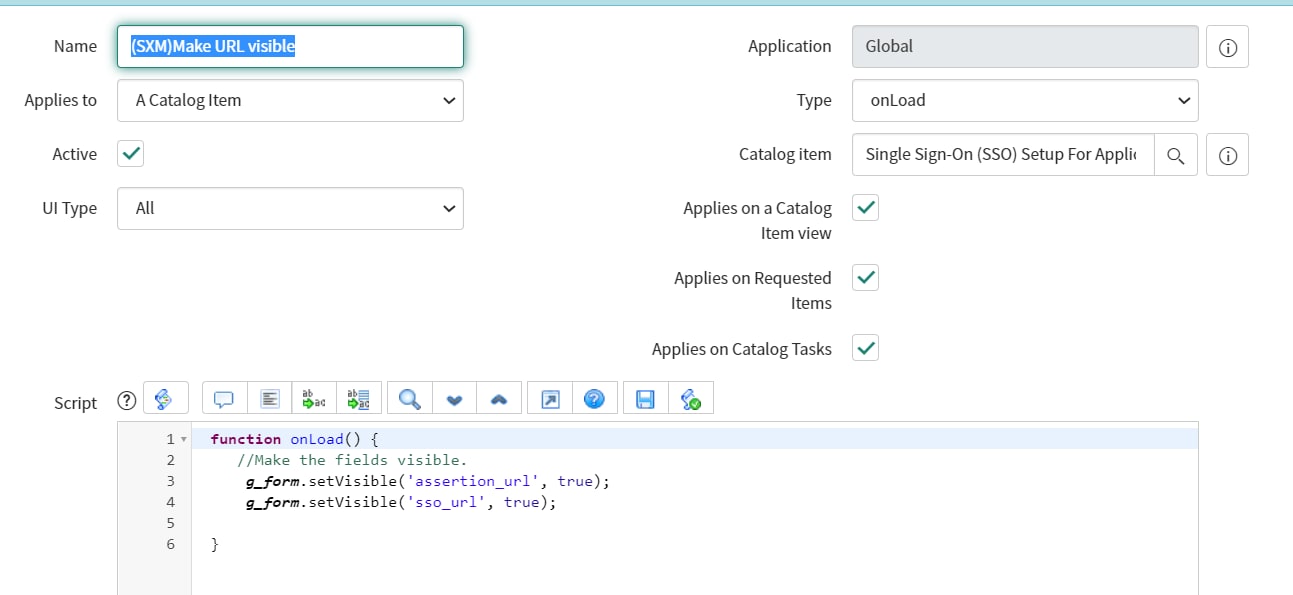Toggle full screen script editor
1293x595 pixels.
tap(550, 399)
